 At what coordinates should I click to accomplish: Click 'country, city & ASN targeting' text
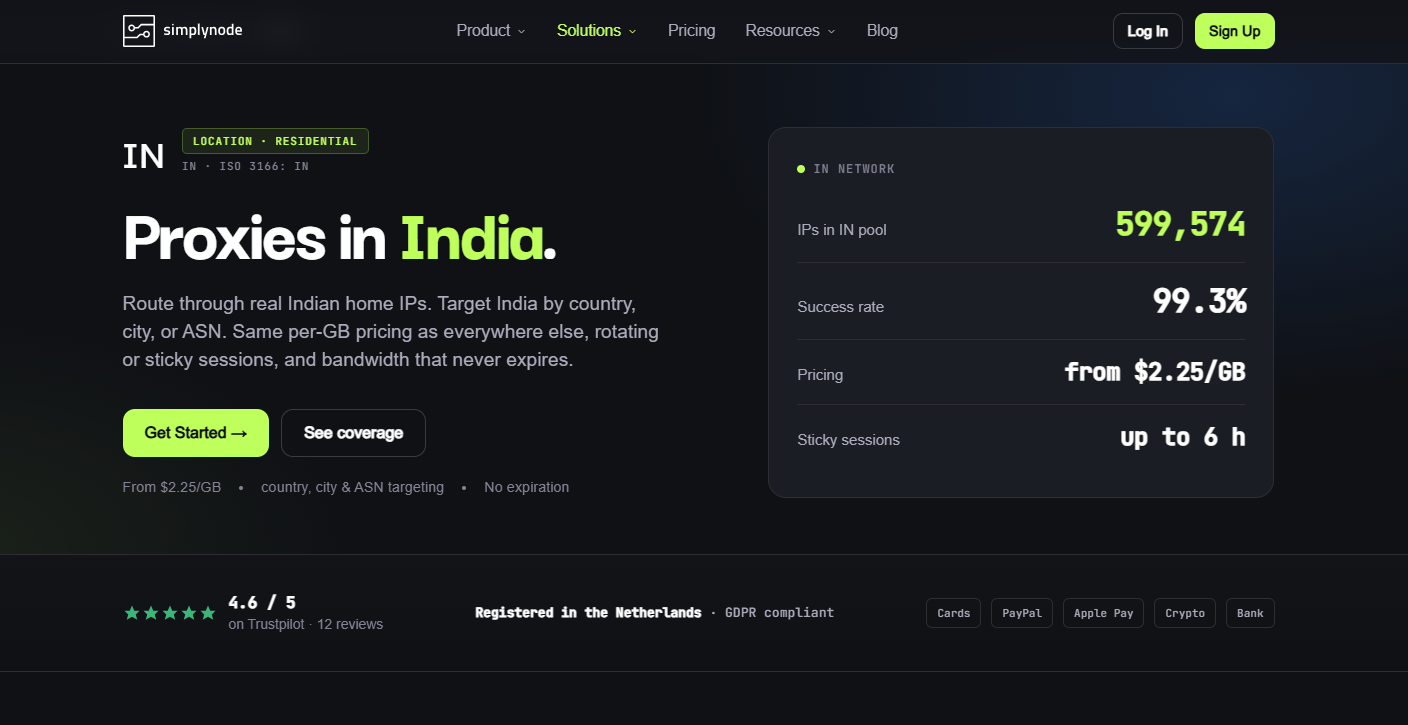[352, 487]
